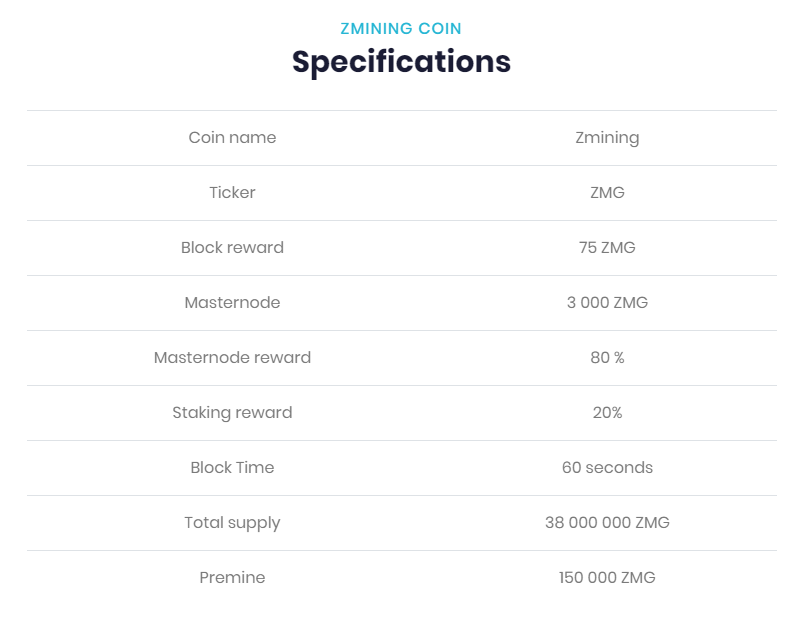Select the Block reward label
Image resolution: width=804 pixels, height=617 pixels.
[x=232, y=247]
